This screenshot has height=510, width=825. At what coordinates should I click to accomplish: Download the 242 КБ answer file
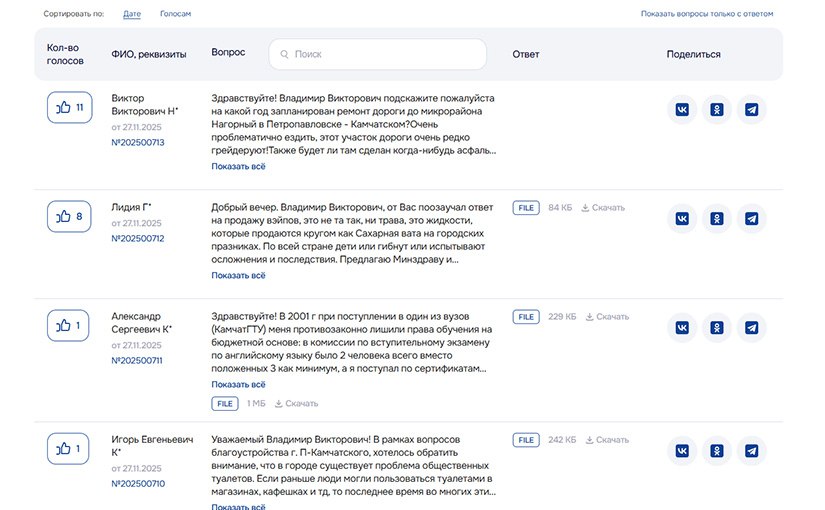(x=607, y=440)
